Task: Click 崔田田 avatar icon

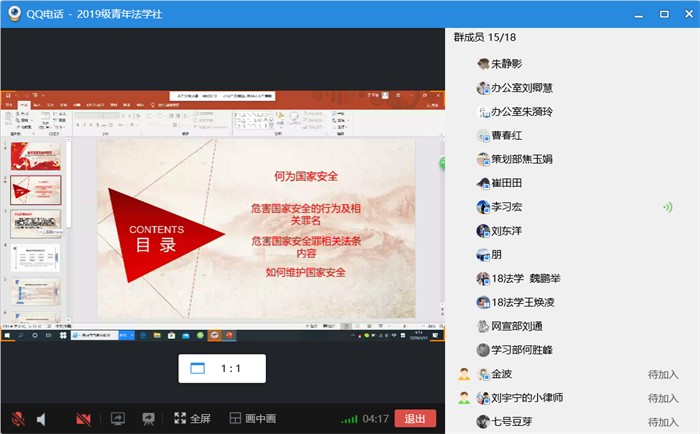Action: point(483,183)
